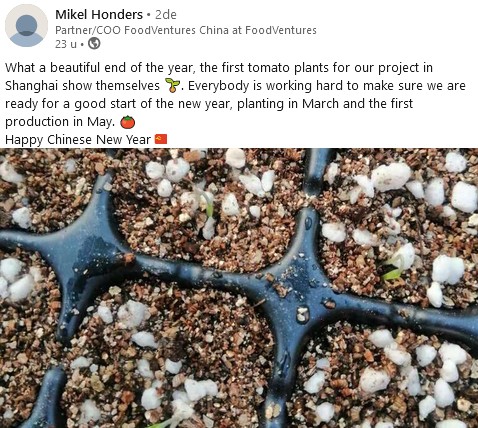This screenshot has width=478, height=428.
Task: Click the green sprout in right tray cell
Action: coord(393,272)
